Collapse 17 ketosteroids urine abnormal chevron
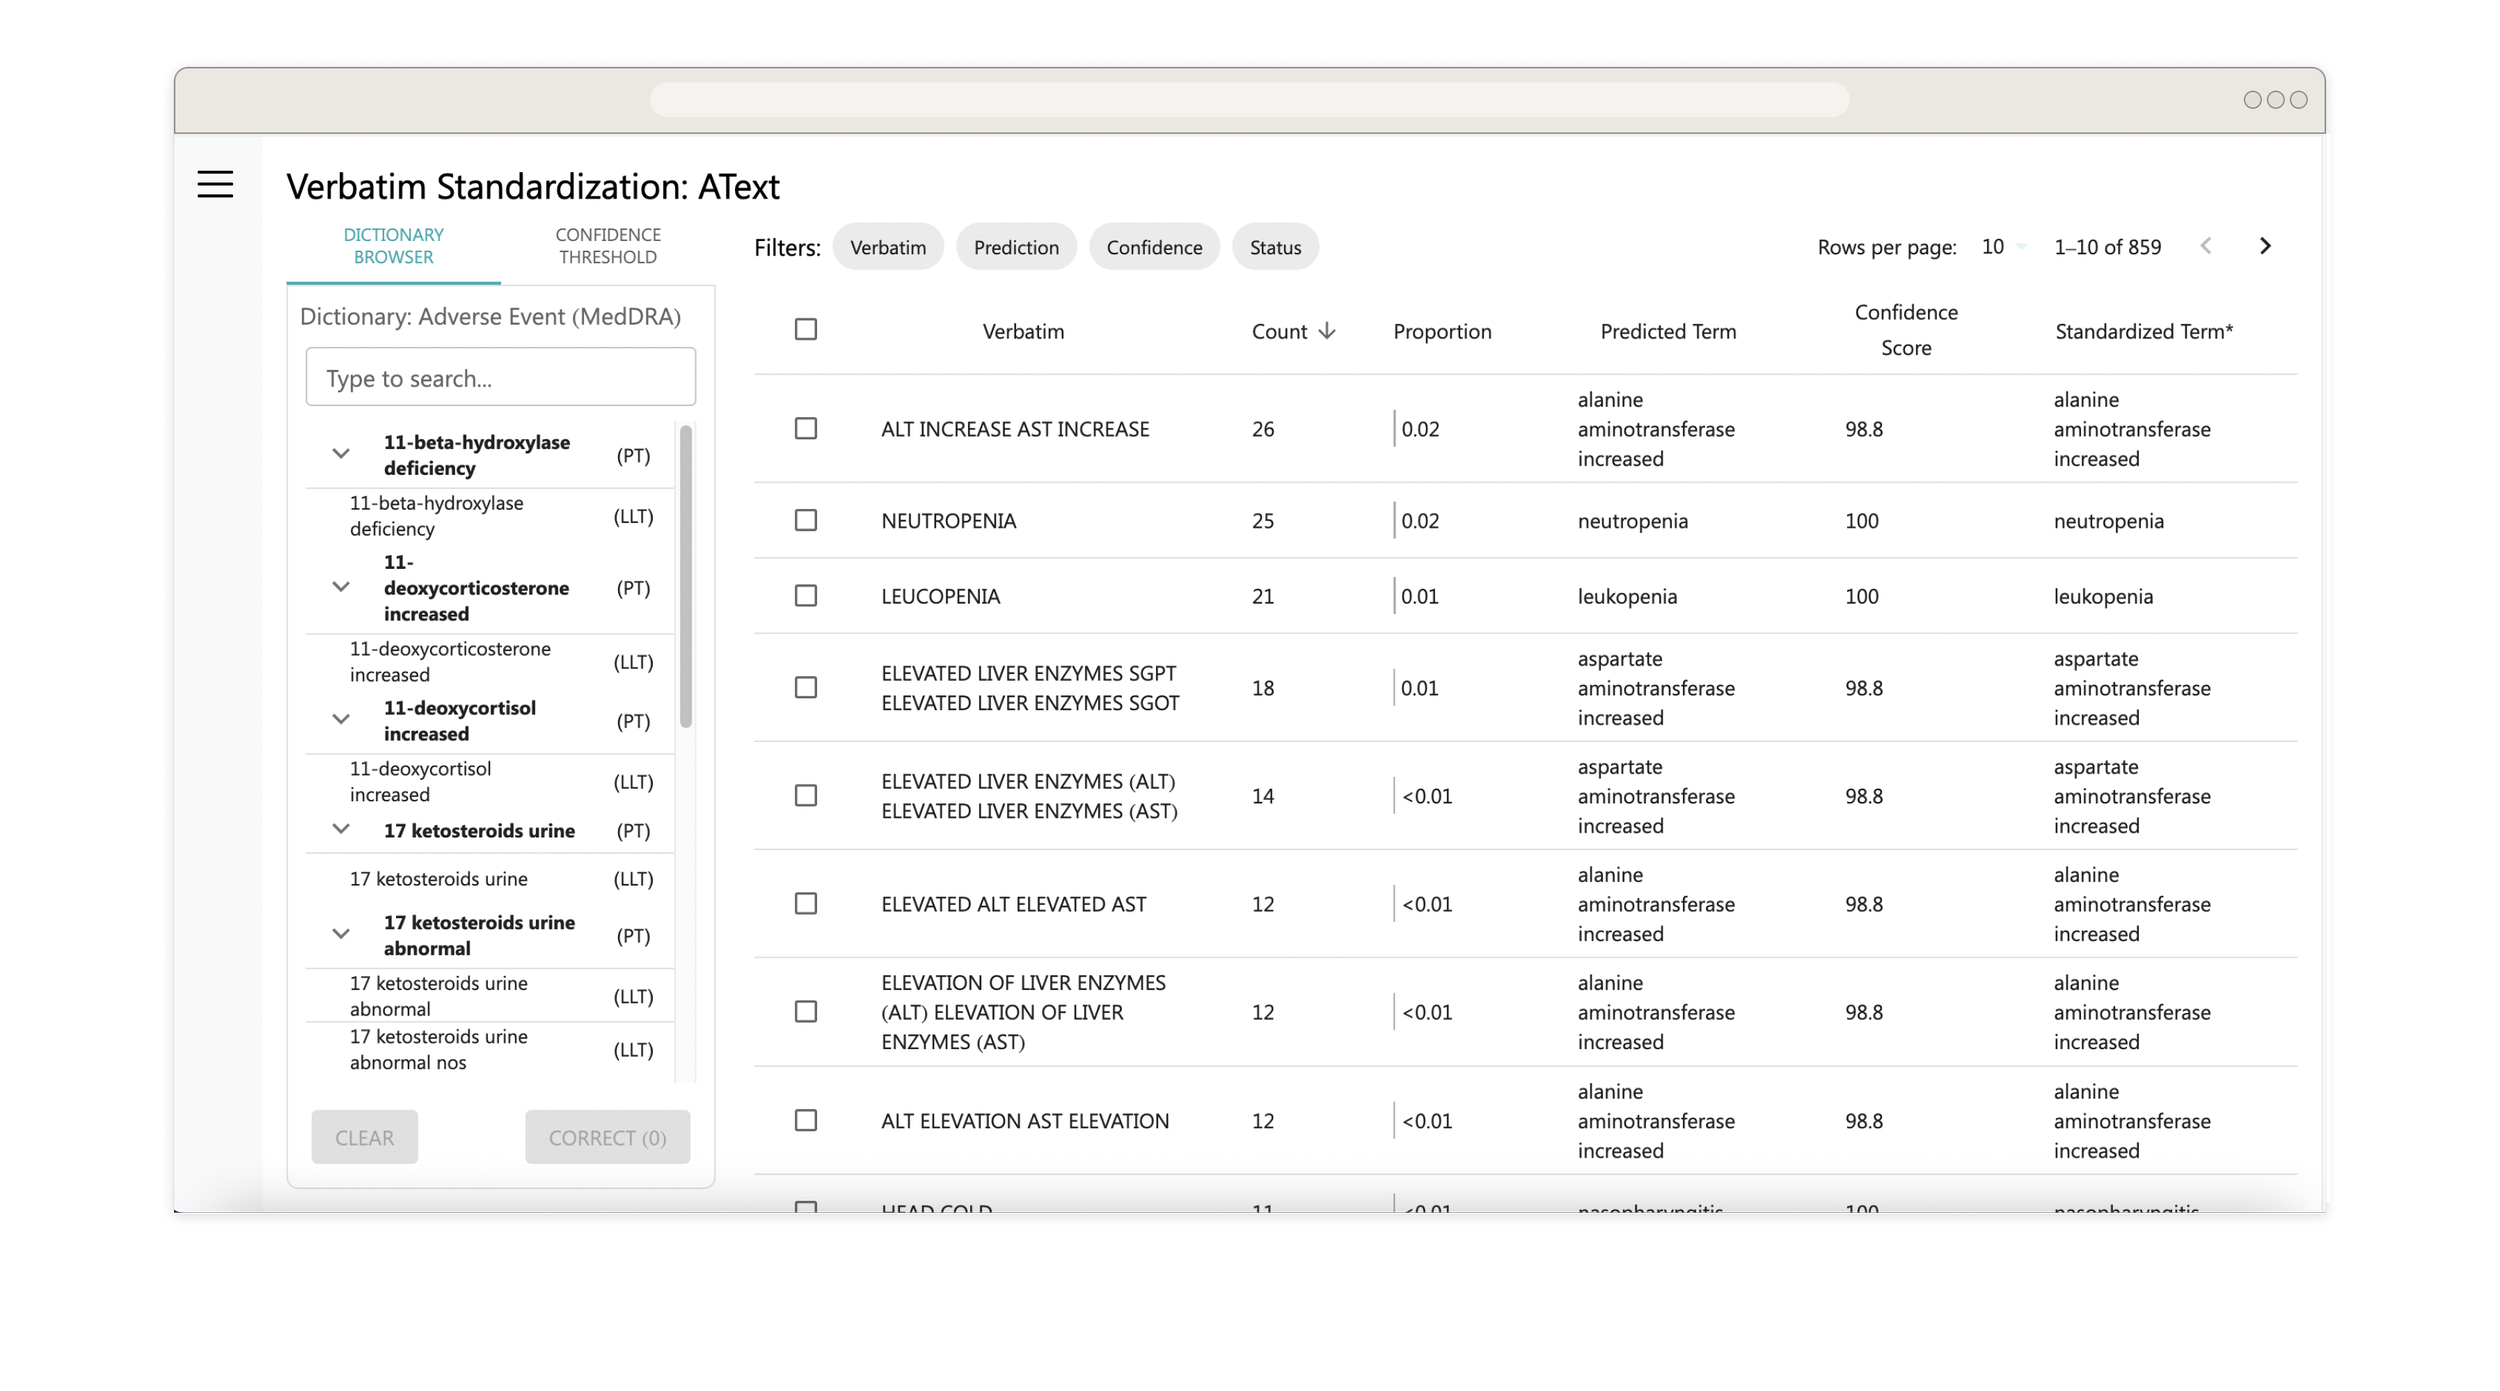The height and width of the screenshot is (1391, 2500). (341, 934)
